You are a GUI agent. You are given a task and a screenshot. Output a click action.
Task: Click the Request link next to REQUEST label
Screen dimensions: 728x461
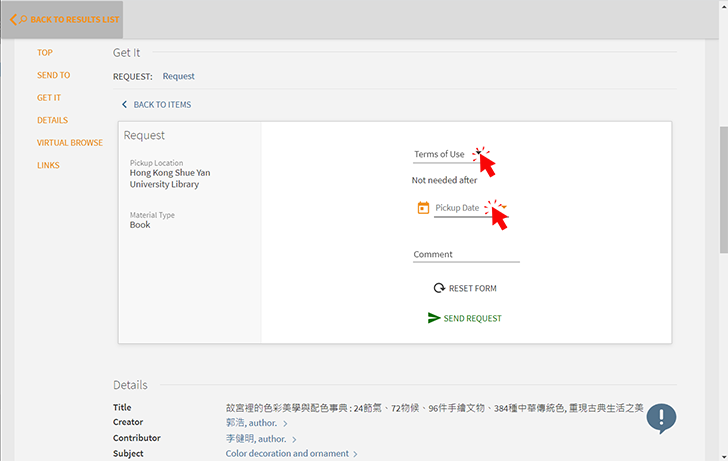pos(178,76)
